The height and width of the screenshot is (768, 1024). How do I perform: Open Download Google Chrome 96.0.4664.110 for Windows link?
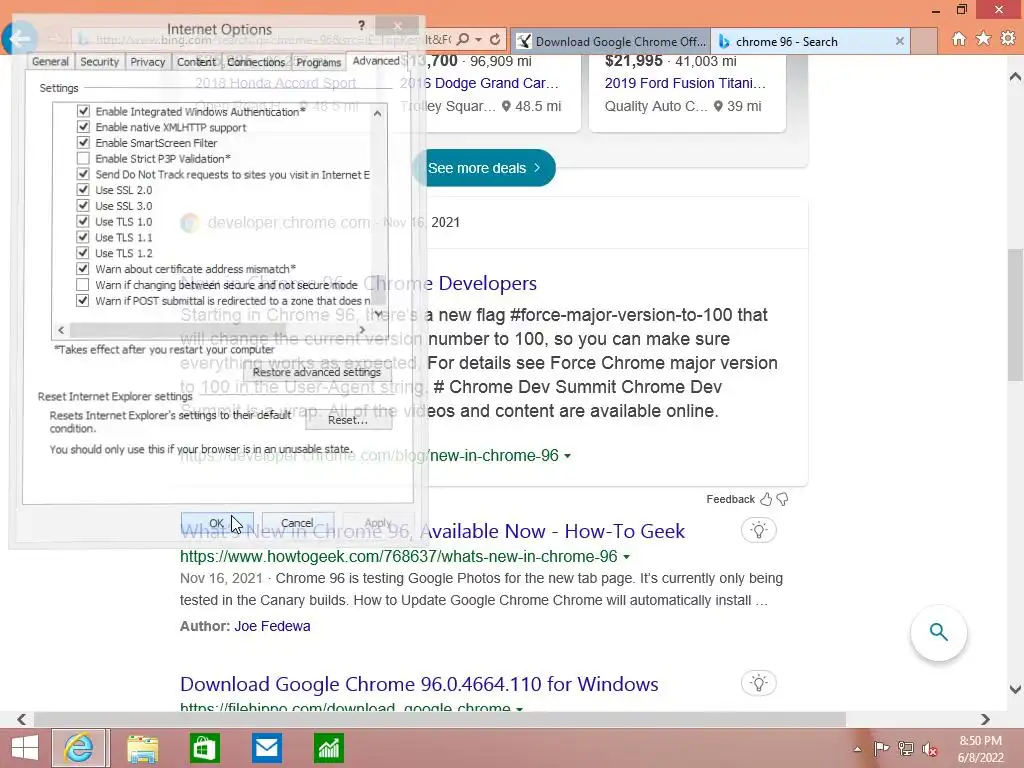pyautogui.click(x=419, y=684)
